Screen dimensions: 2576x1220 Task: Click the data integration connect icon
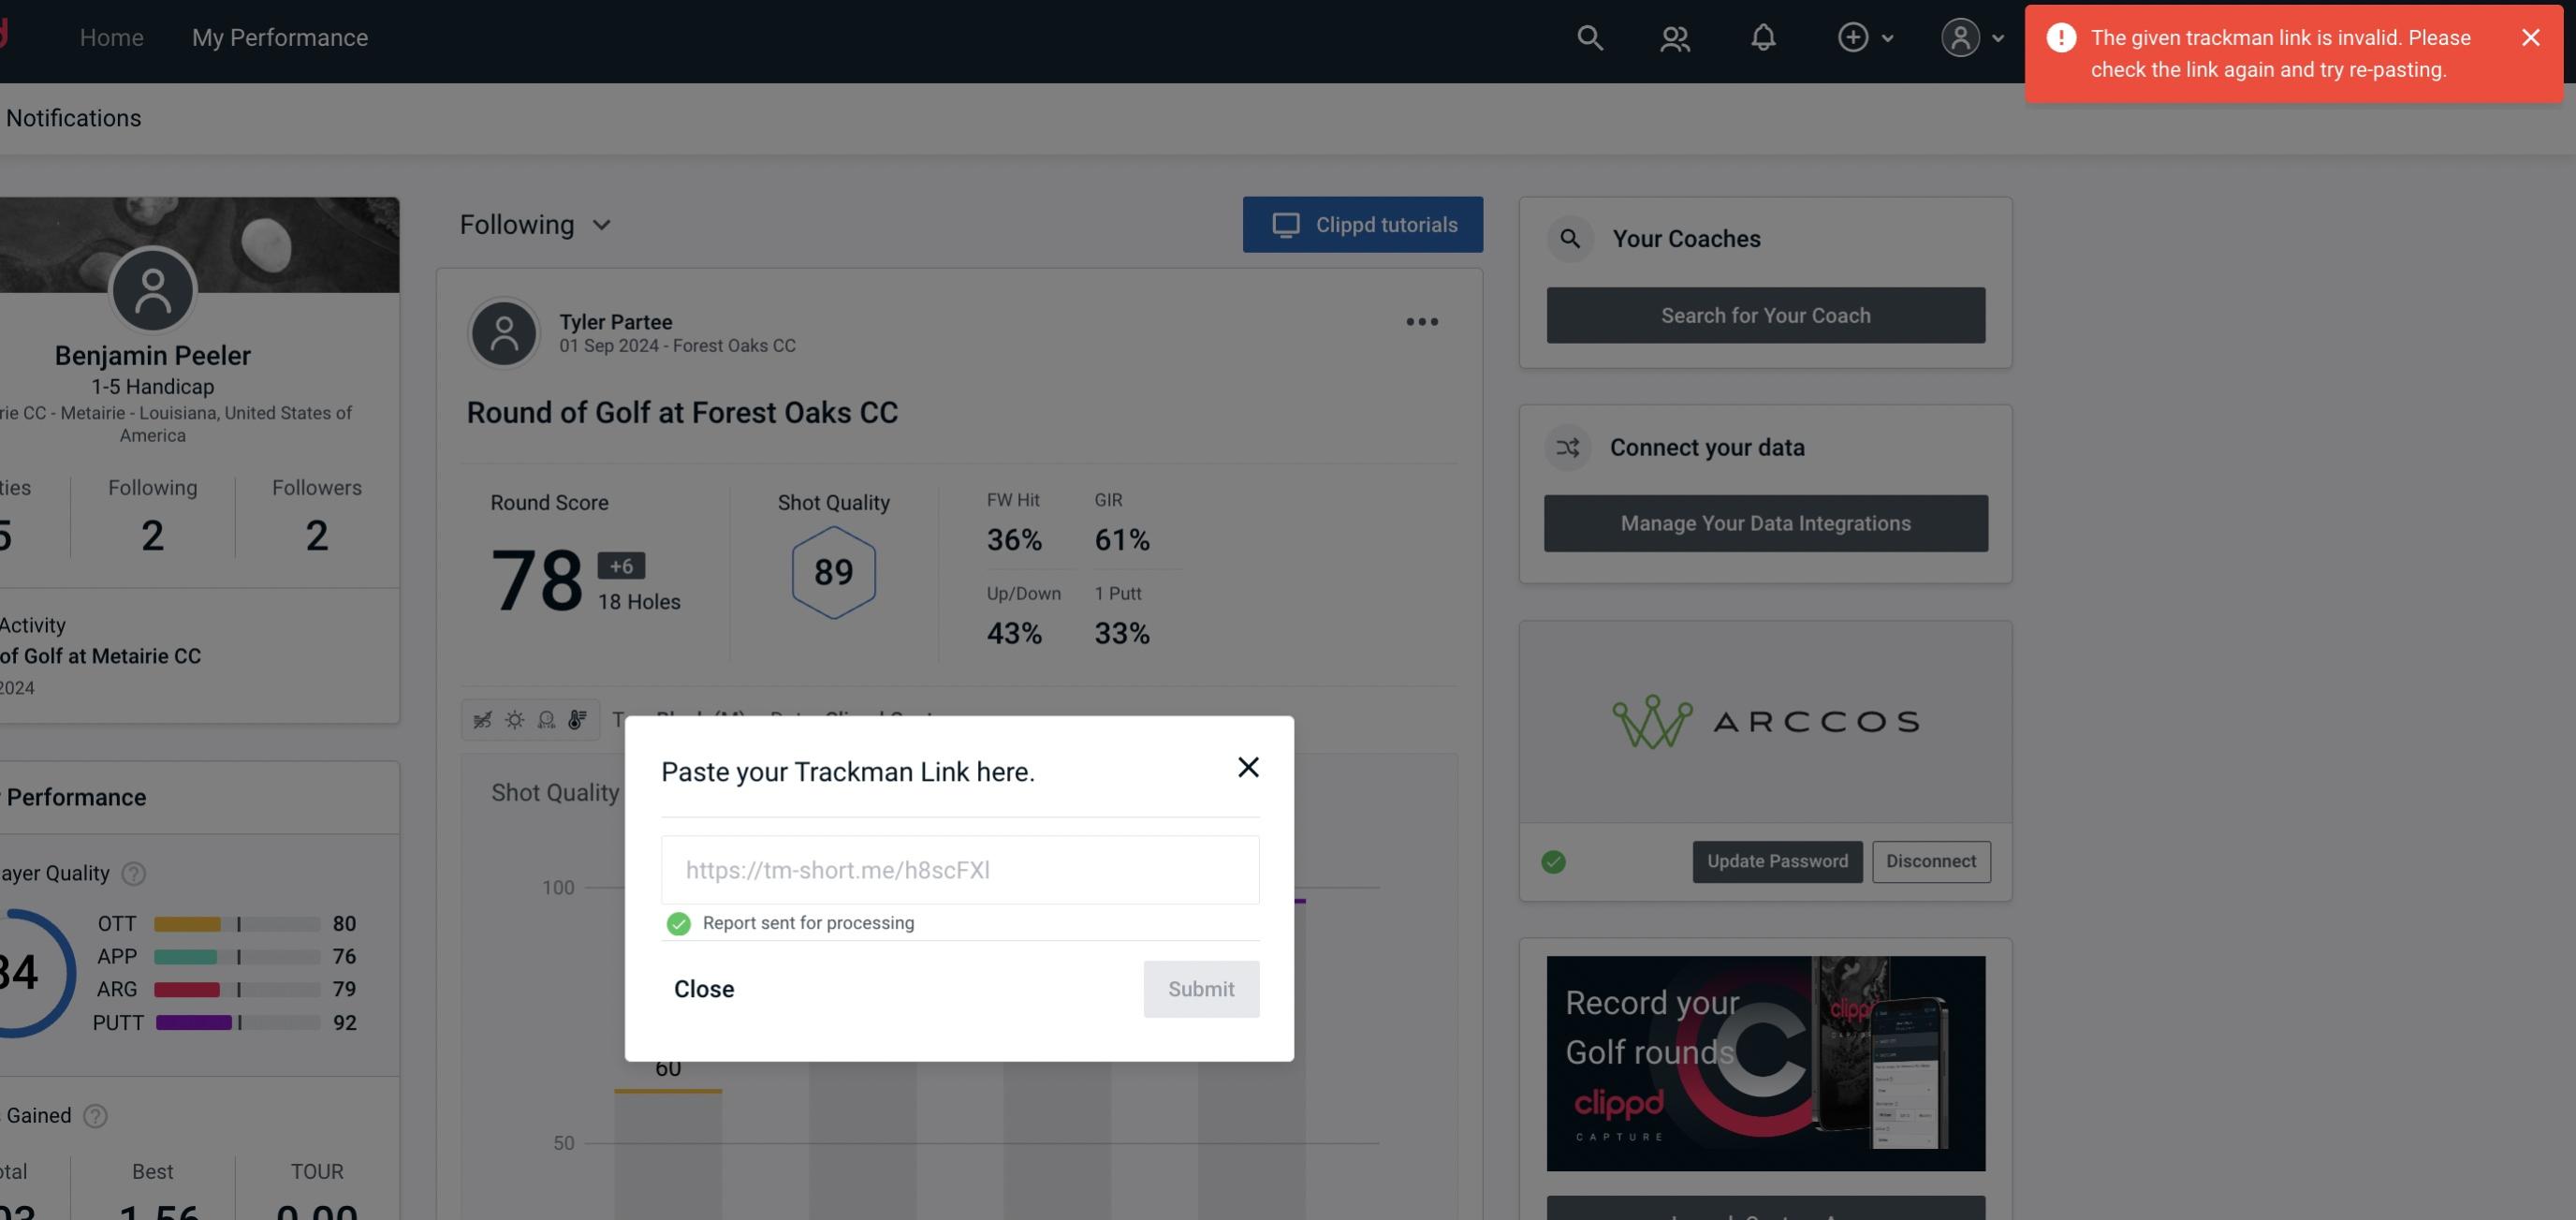coord(1567,448)
